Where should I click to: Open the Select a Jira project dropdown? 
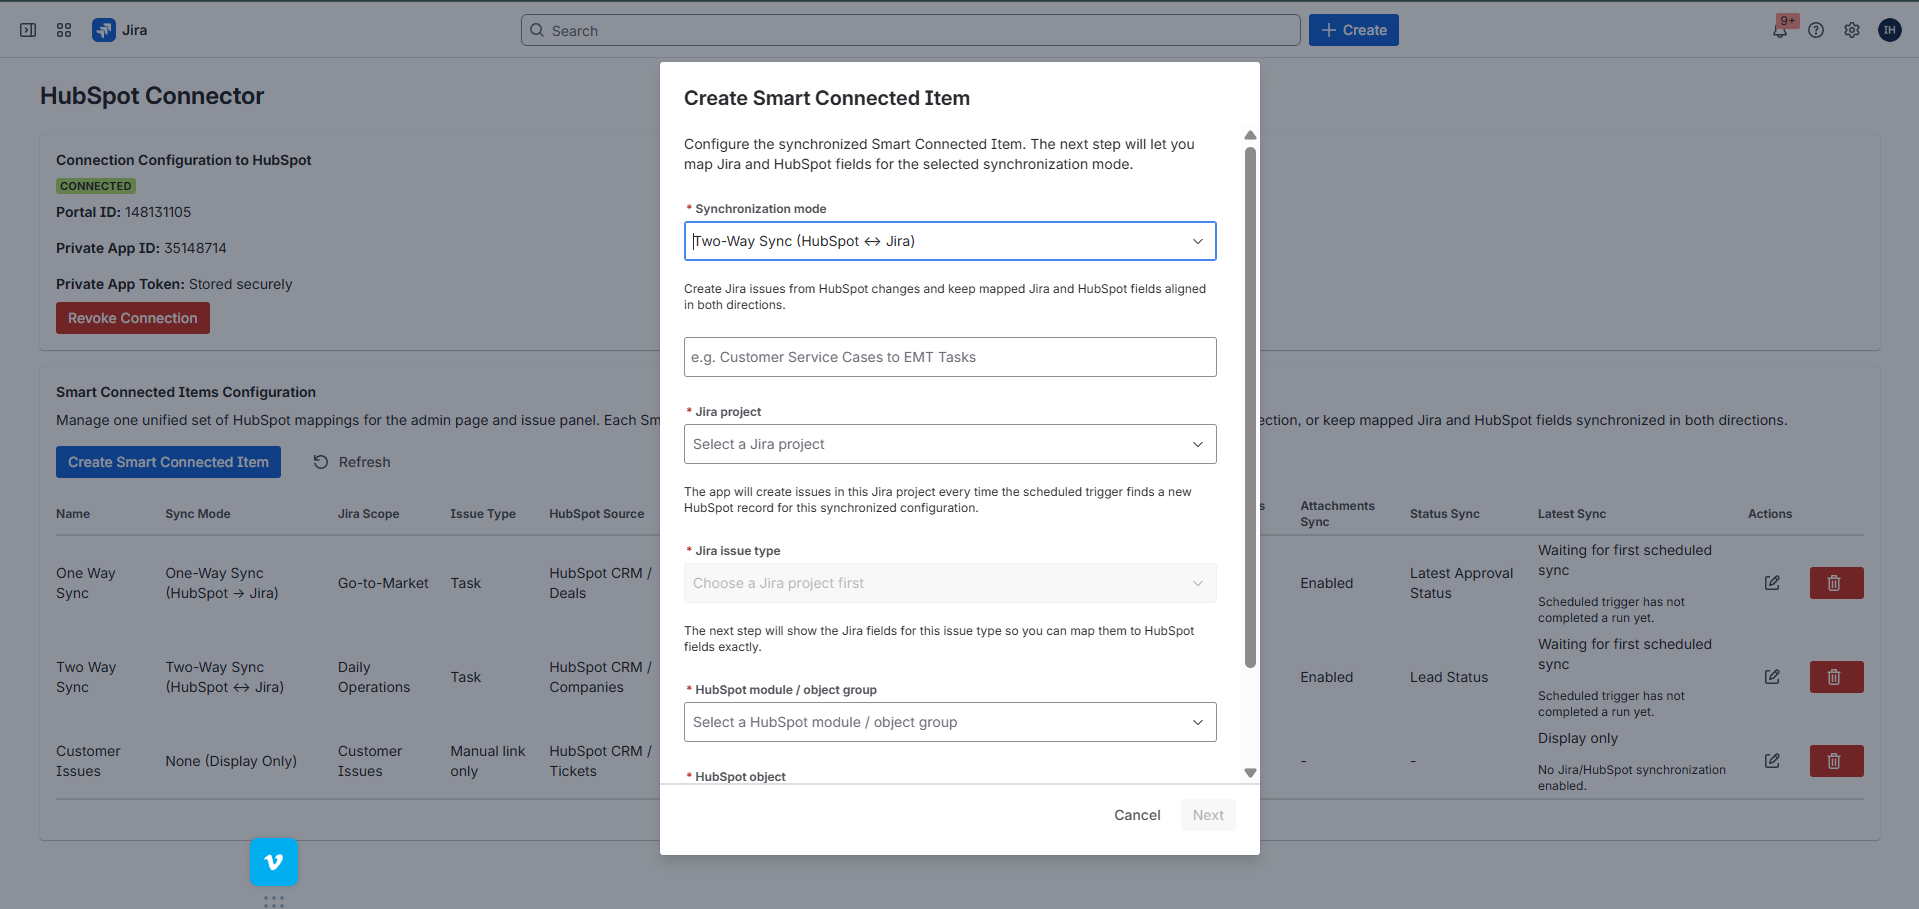click(949, 443)
